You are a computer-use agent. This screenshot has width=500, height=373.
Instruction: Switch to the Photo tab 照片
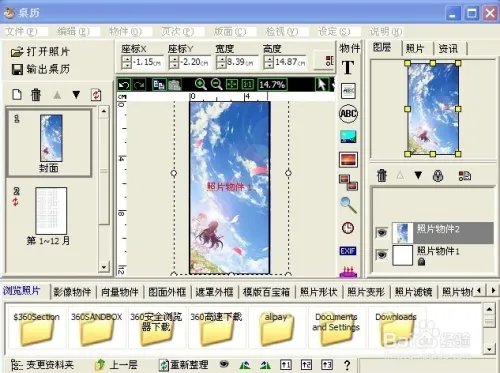pyautogui.click(x=415, y=49)
